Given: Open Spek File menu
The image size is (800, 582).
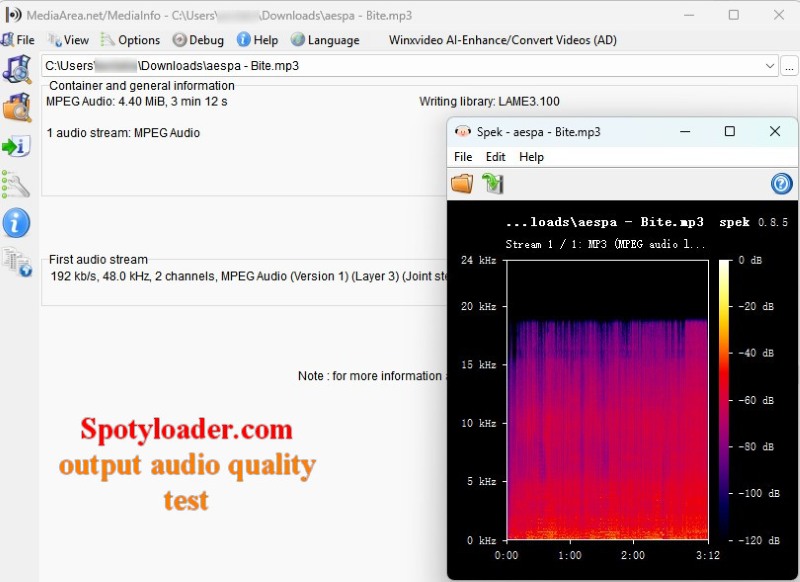Looking at the screenshot, I should (463, 157).
